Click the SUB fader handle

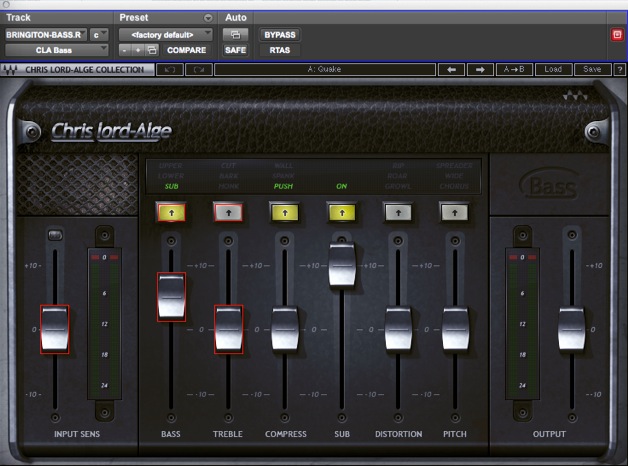point(342,265)
